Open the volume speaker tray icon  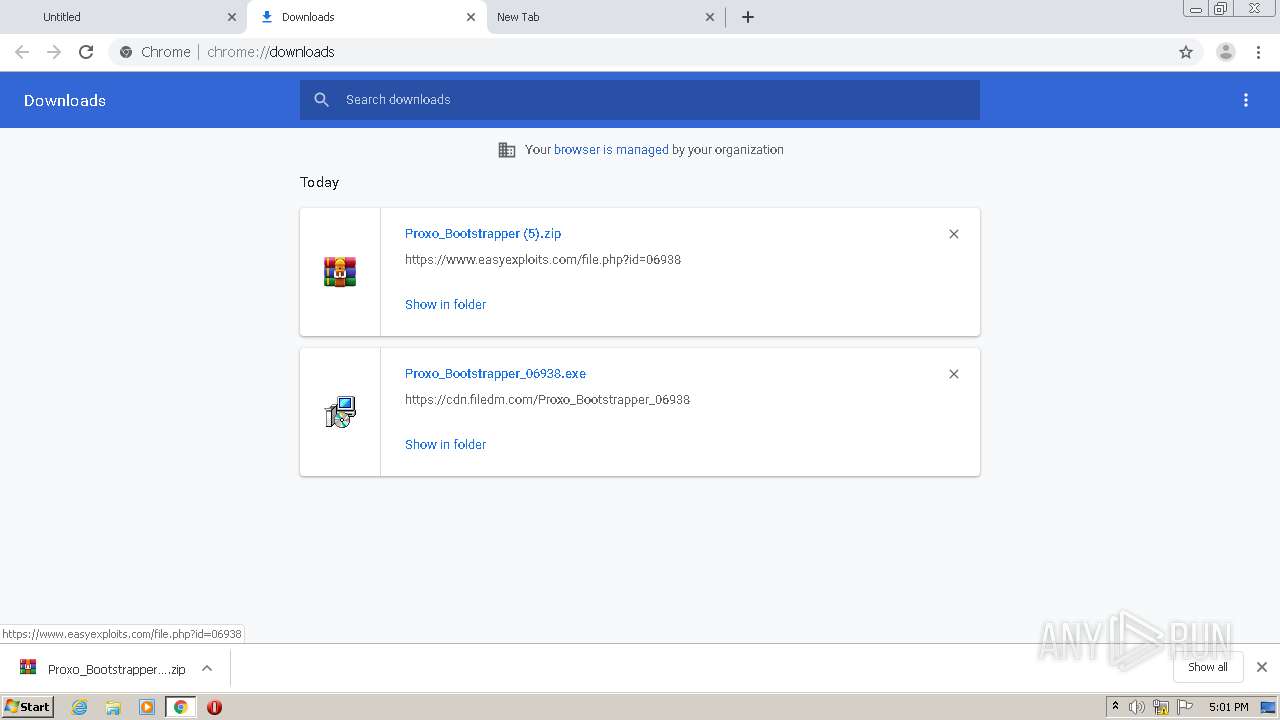pos(1137,707)
